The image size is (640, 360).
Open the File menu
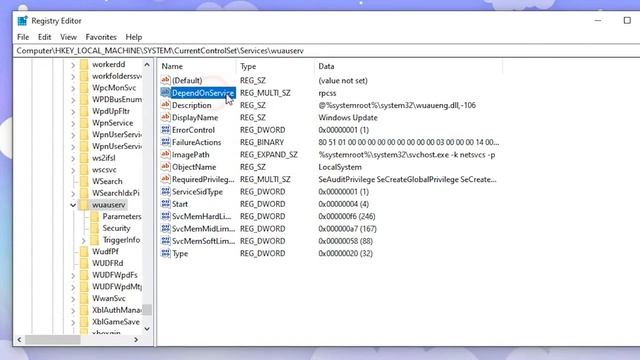(x=23, y=37)
